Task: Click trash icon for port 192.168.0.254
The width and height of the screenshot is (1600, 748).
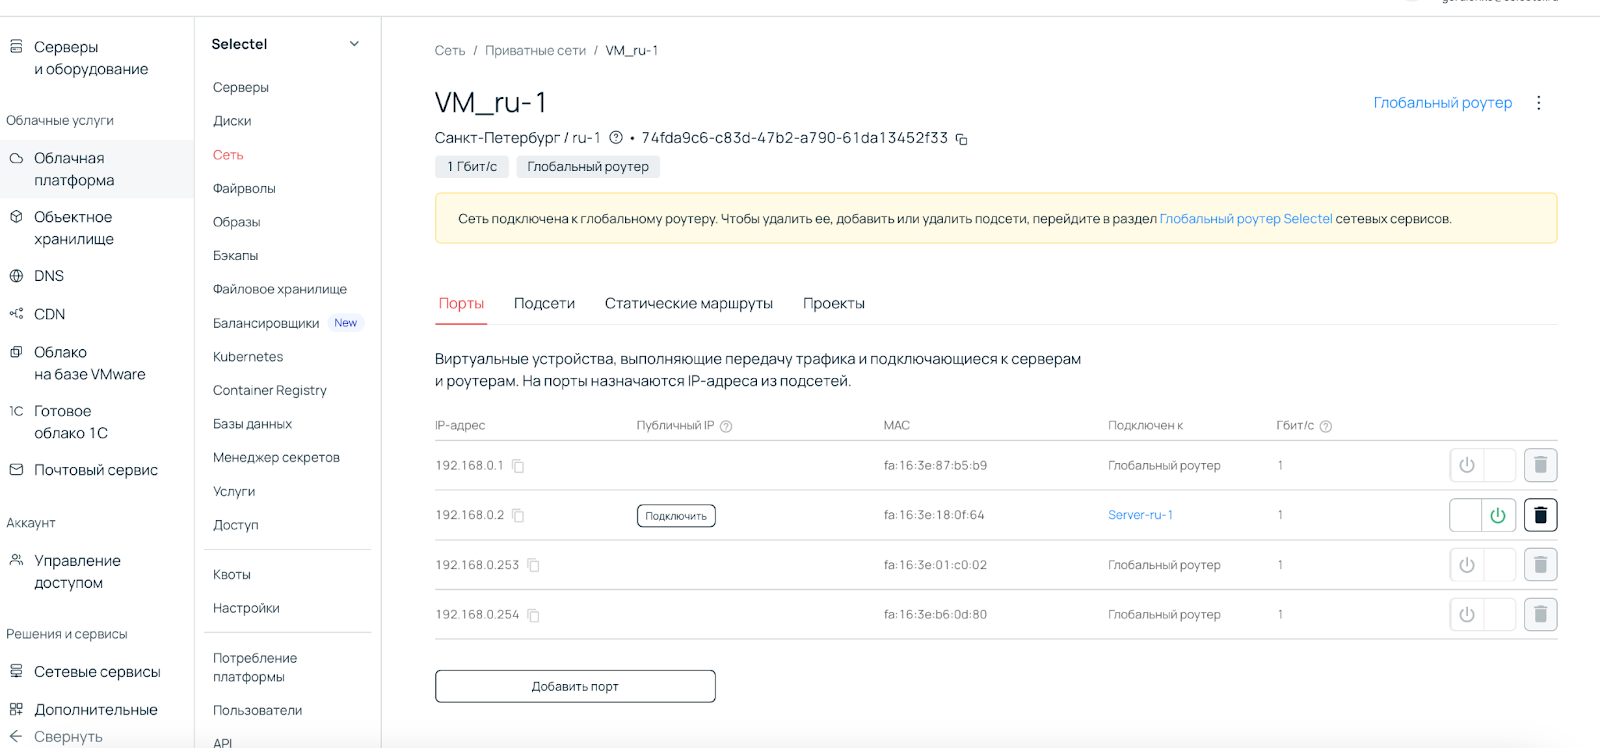Action: coord(1540,614)
